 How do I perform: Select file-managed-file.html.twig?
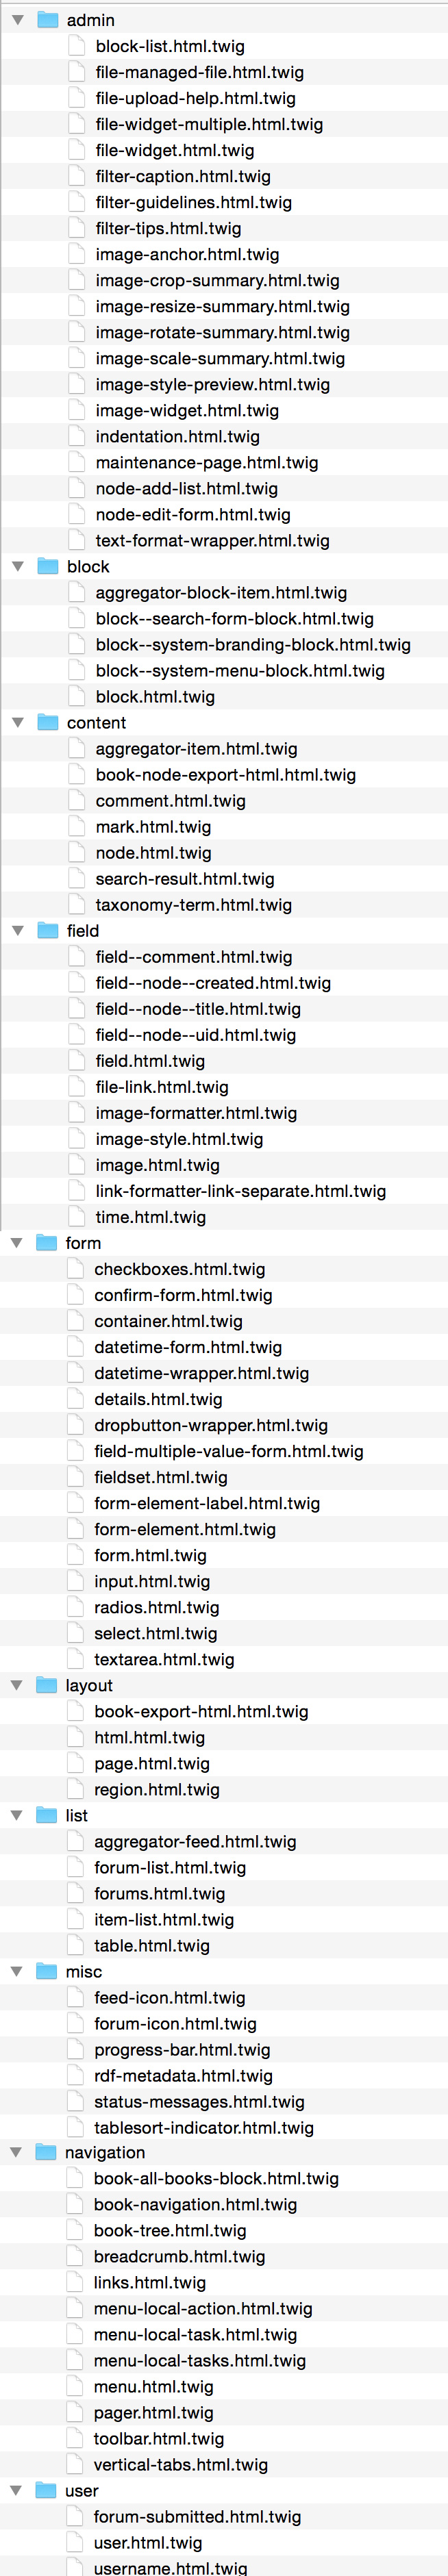[x=200, y=72]
